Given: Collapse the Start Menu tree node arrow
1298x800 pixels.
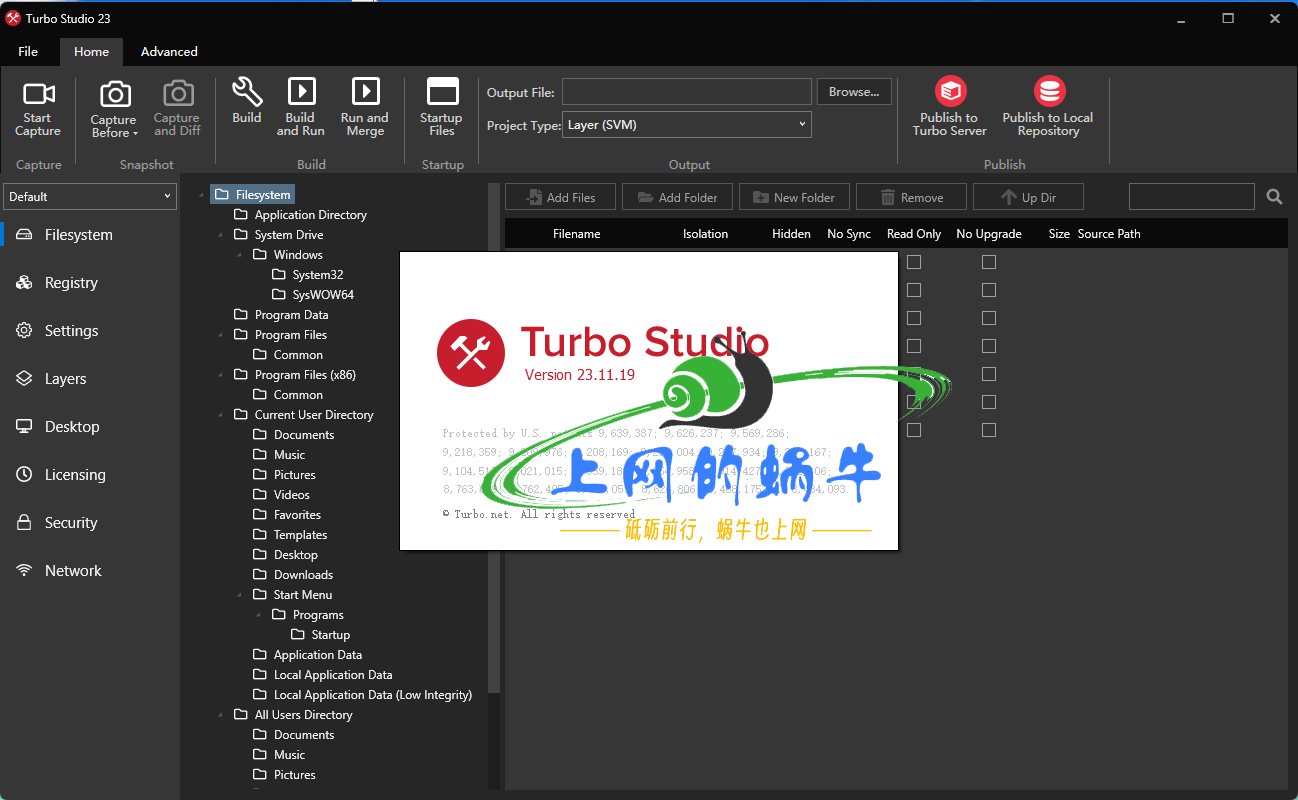Looking at the screenshot, I should point(240,595).
